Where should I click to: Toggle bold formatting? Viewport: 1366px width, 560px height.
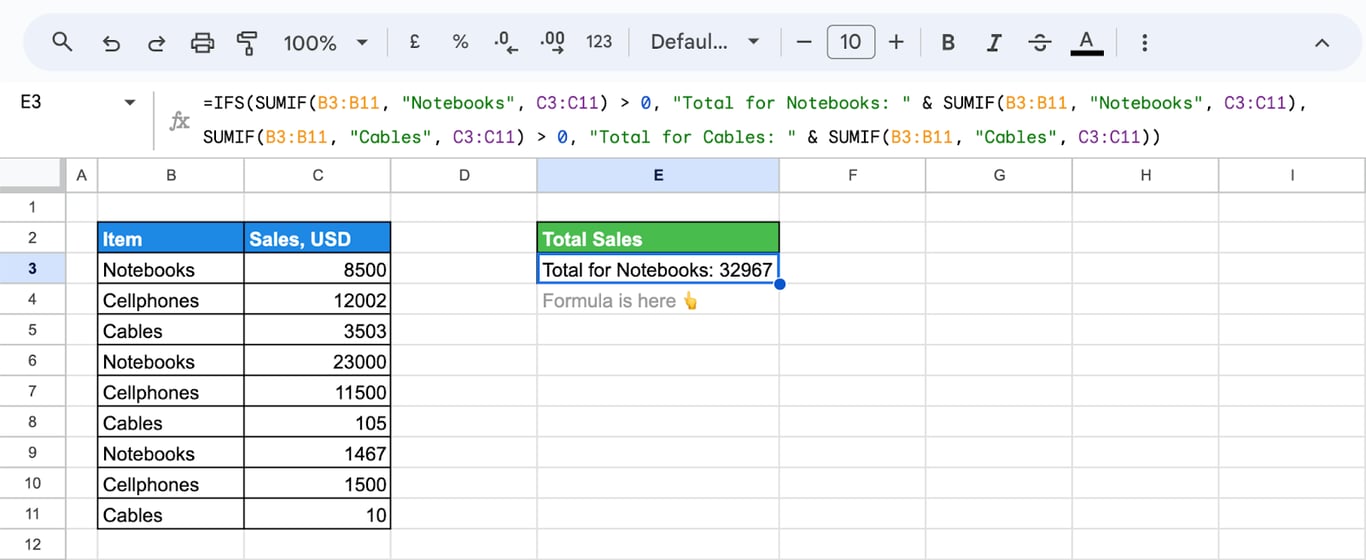tap(948, 42)
